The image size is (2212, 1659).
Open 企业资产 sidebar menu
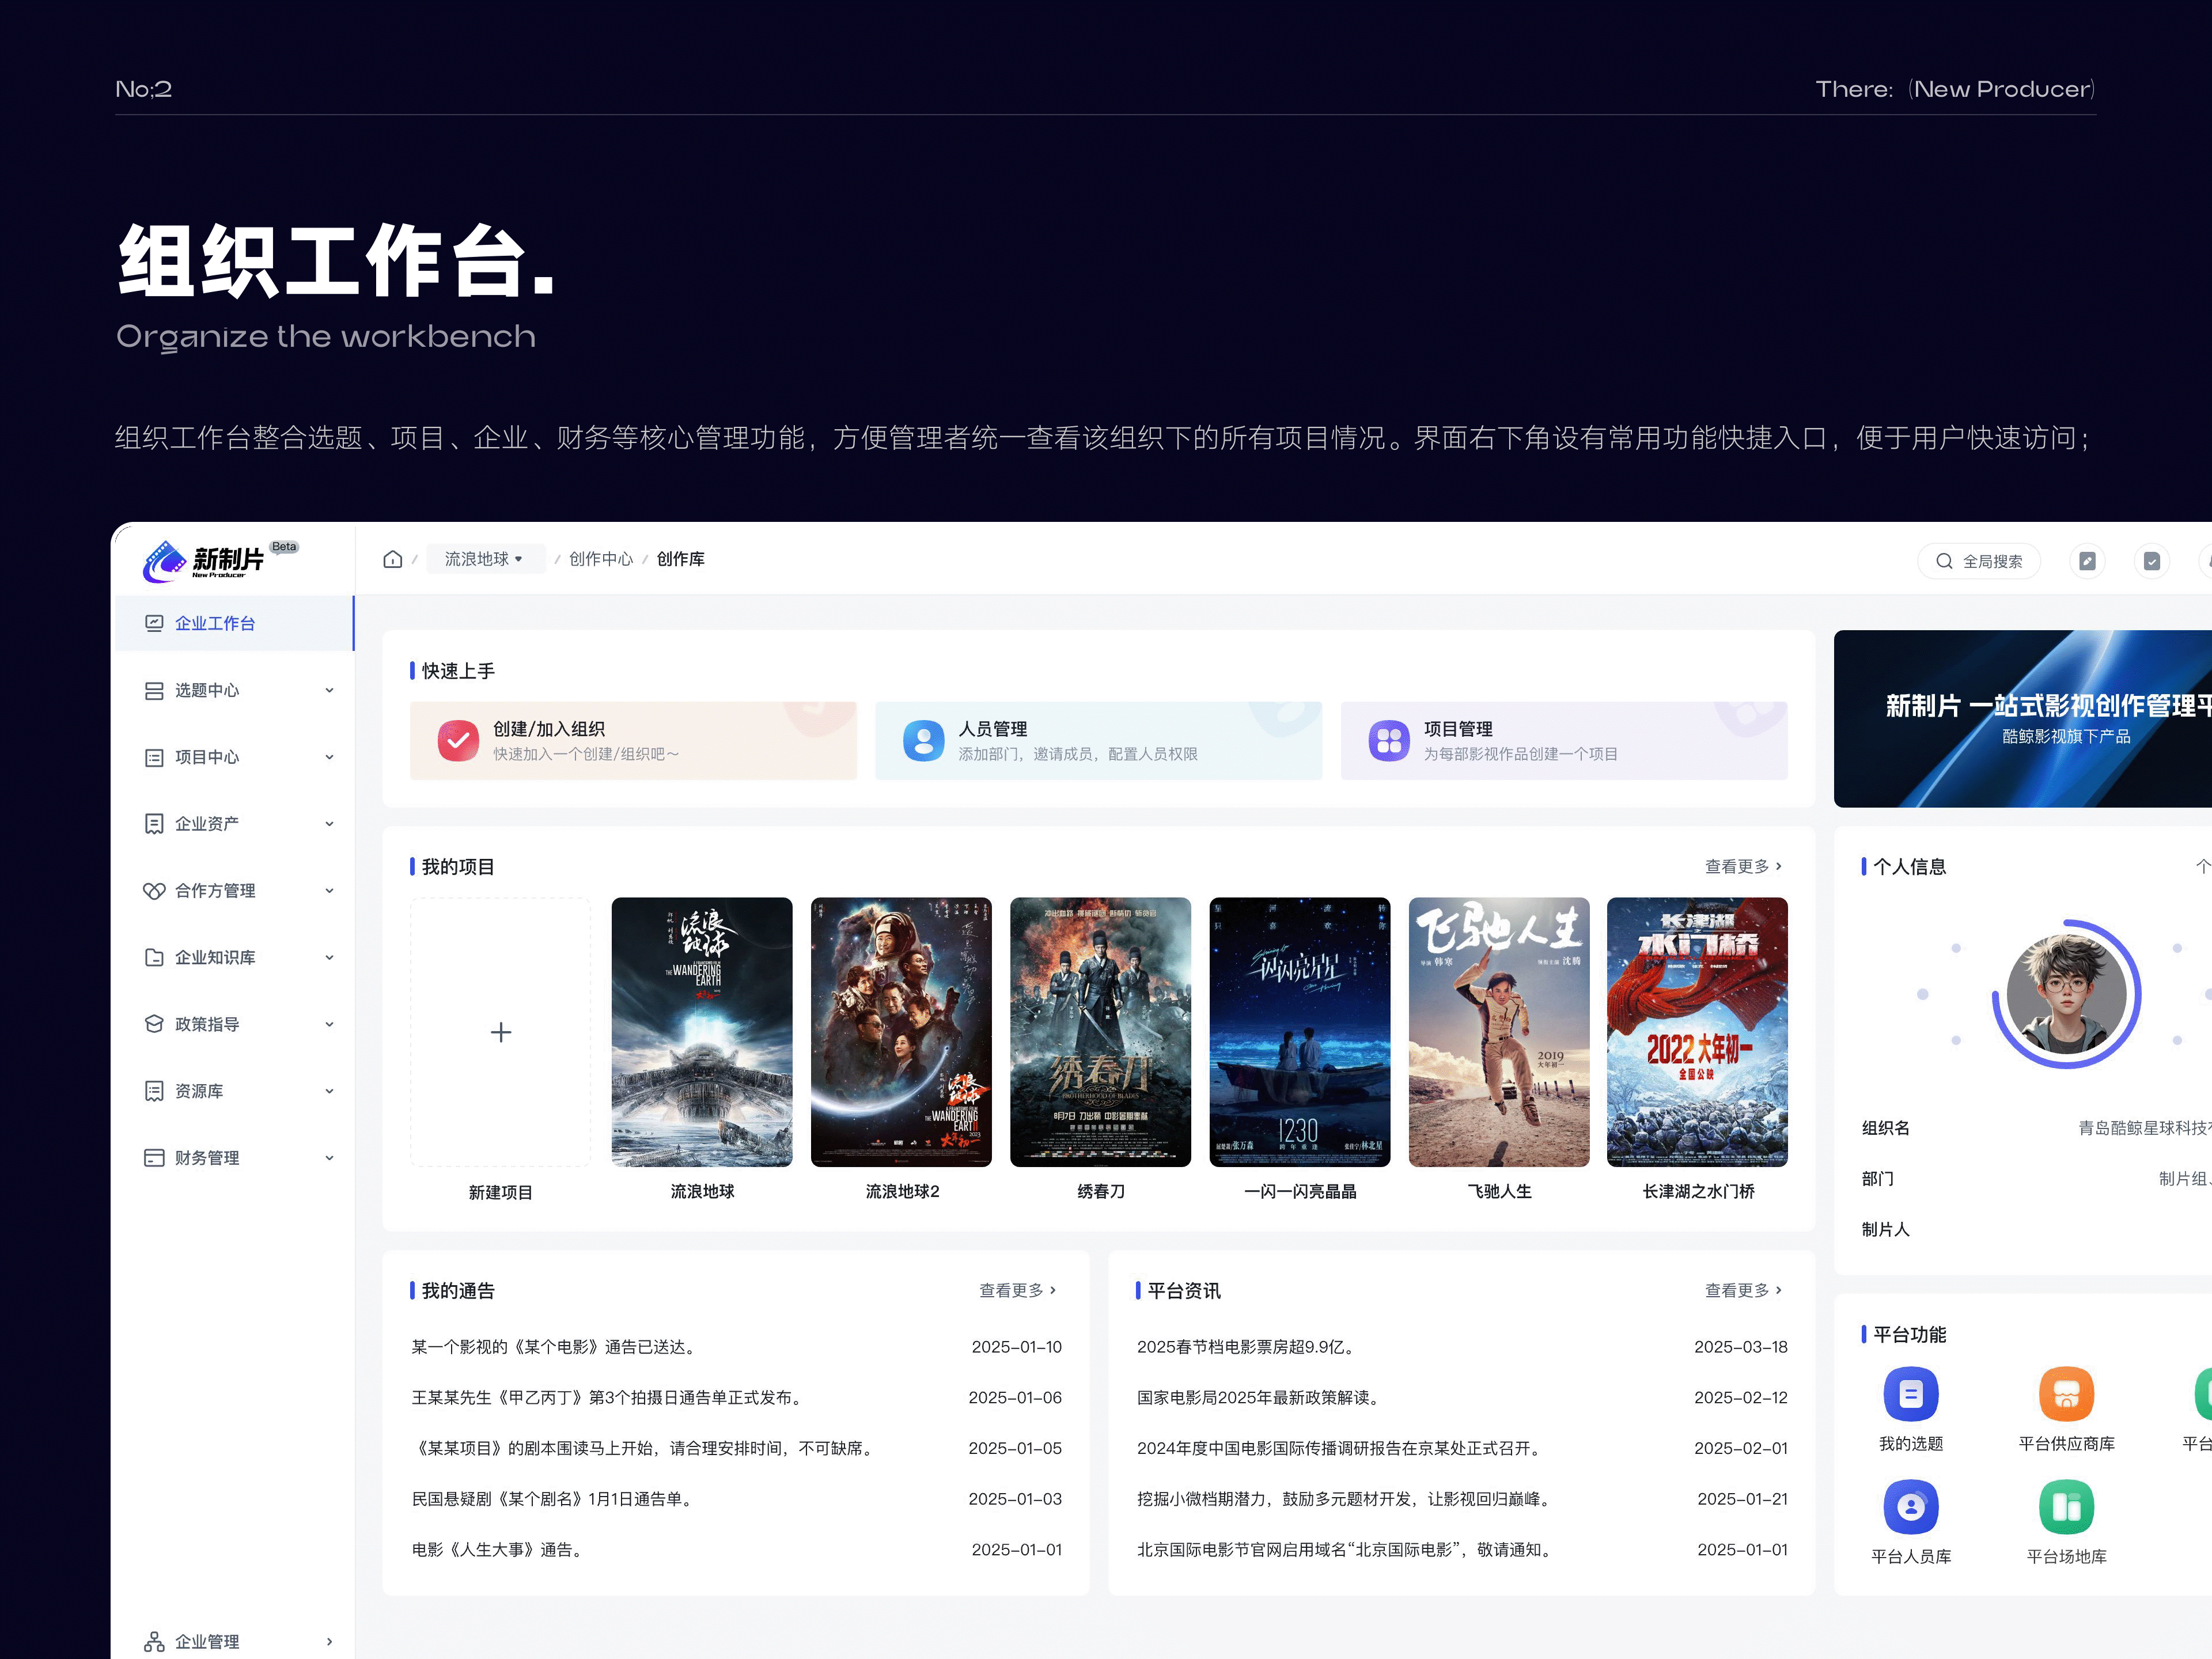[x=234, y=824]
